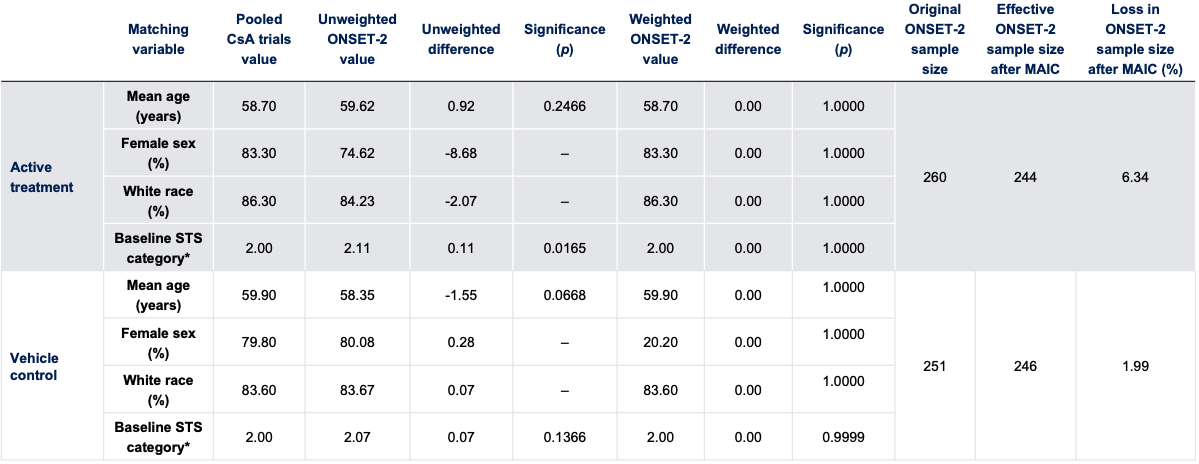This screenshot has width=1199, height=464.
Task: Select the weighted value cell 20.20
Action: point(661,342)
